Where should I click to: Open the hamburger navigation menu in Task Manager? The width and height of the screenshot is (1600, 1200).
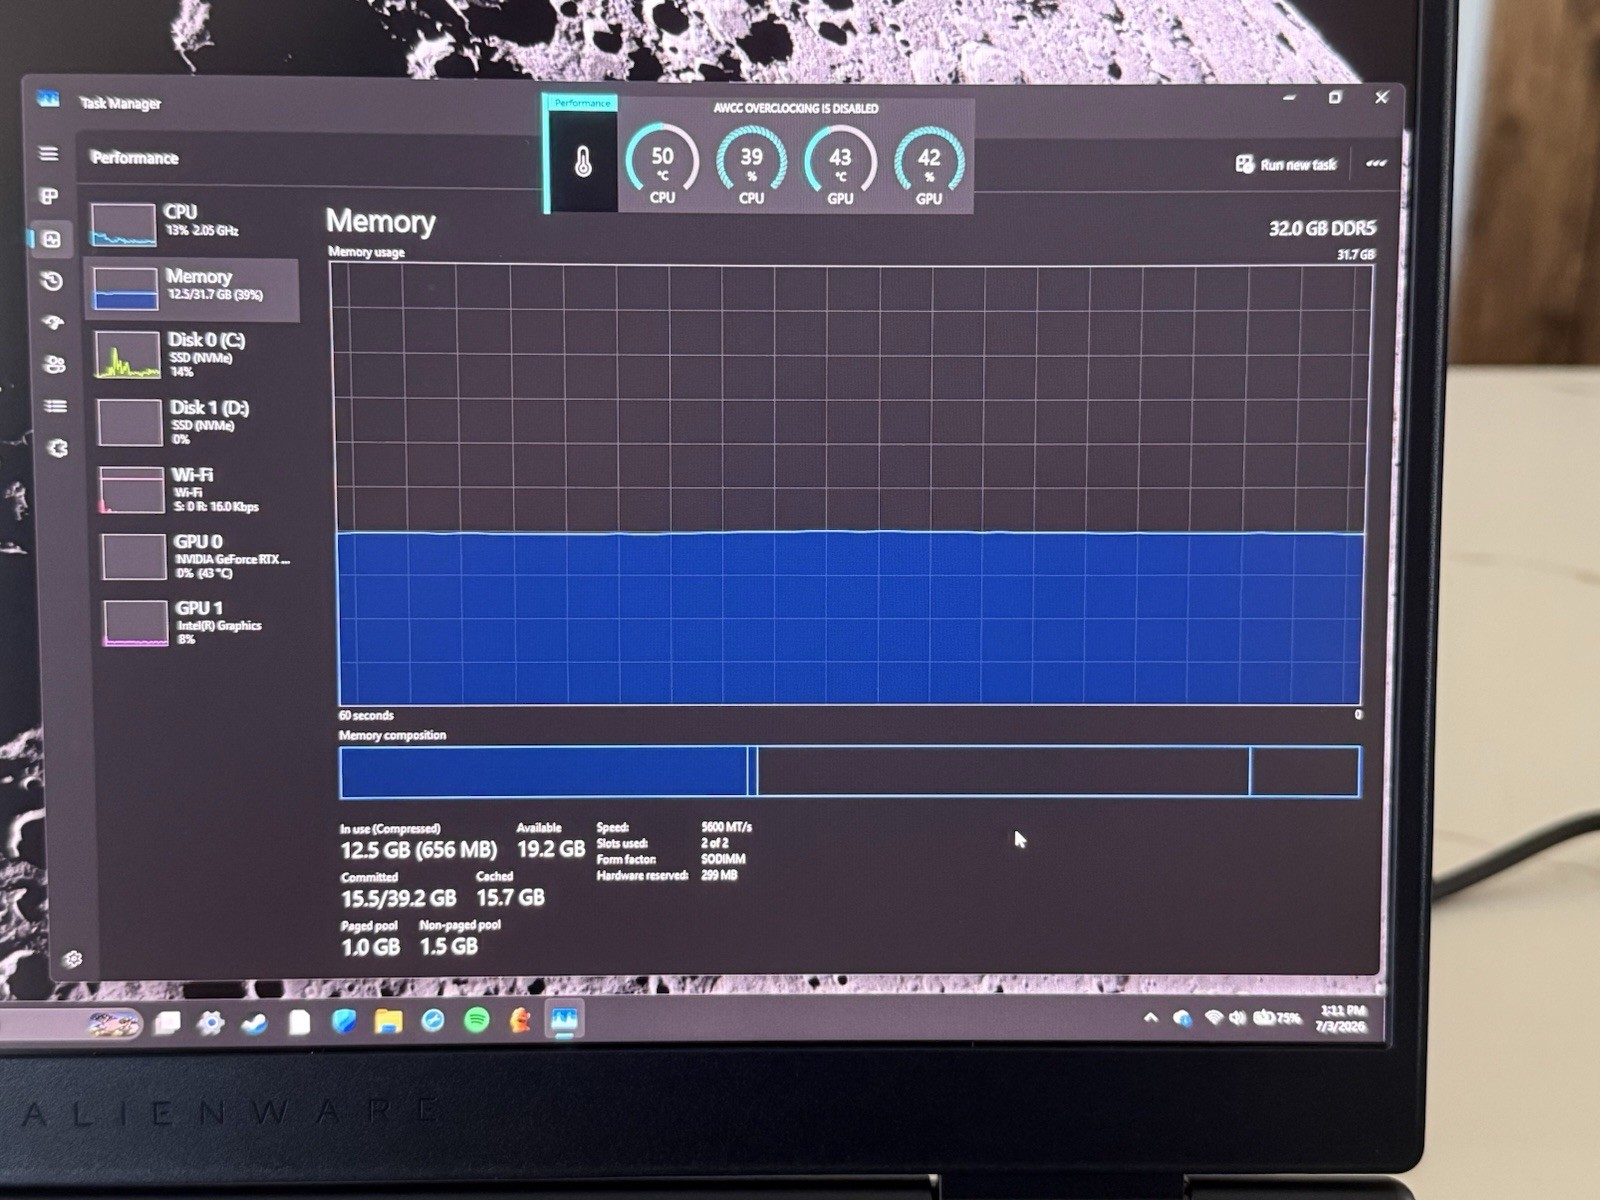click(48, 153)
